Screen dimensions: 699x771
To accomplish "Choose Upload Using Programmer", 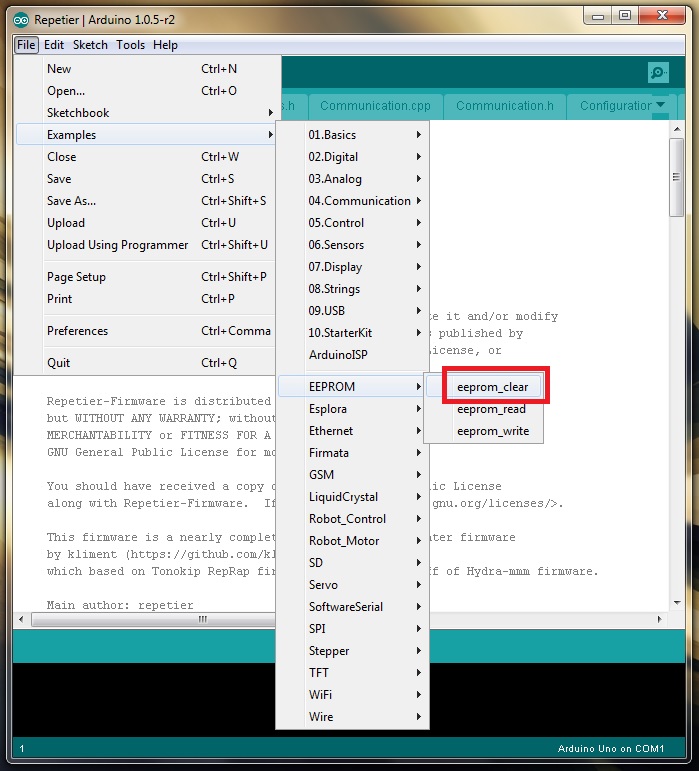I will click(117, 245).
